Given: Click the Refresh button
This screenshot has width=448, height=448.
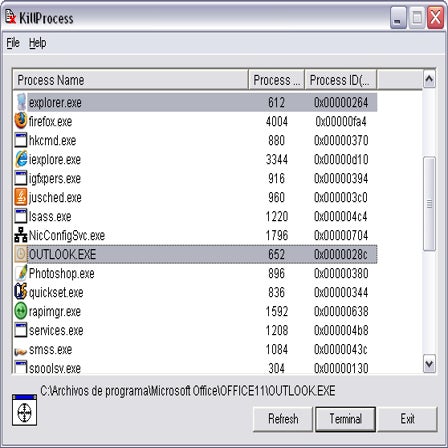Looking at the screenshot, I should [x=283, y=419].
